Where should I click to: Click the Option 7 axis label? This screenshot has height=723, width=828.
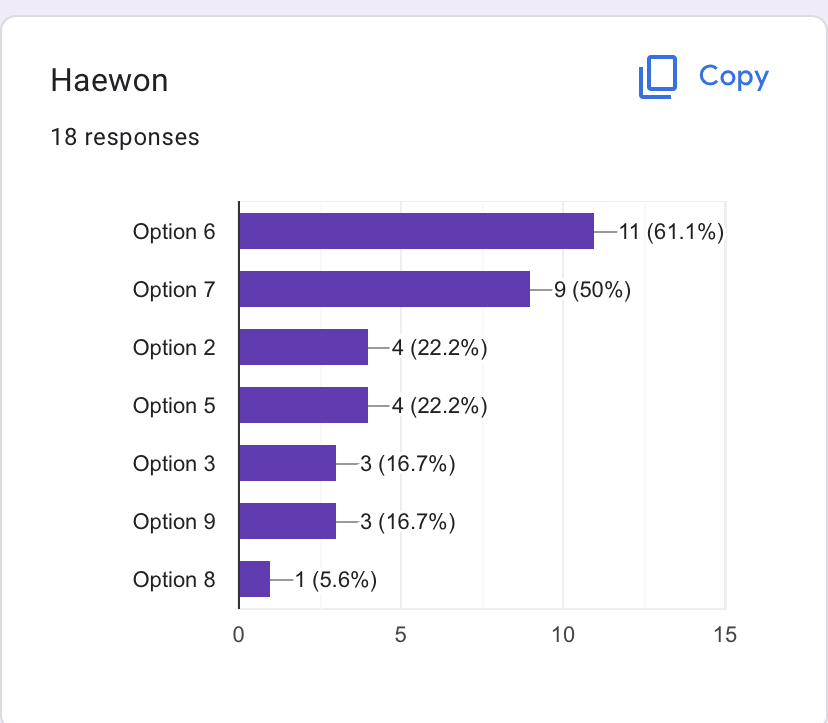tap(174, 289)
